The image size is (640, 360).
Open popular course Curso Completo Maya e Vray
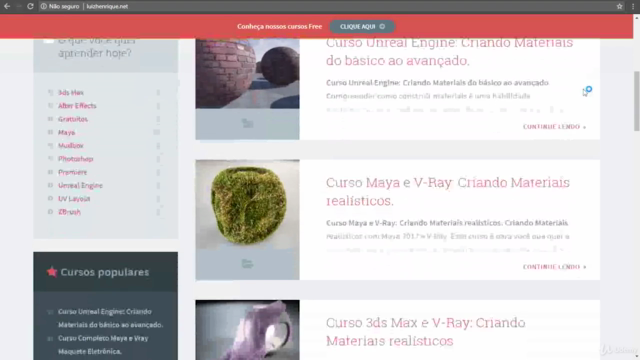(x=103, y=344)
